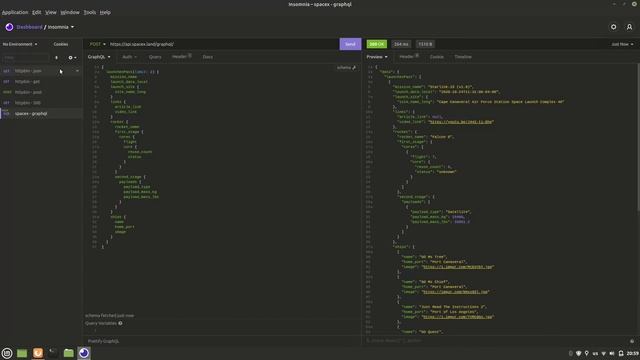The height and width of the screenshot is (360, 640).
Task: Switch to the request Header tab
Action: pyautogui.click(x=181, y=57)
